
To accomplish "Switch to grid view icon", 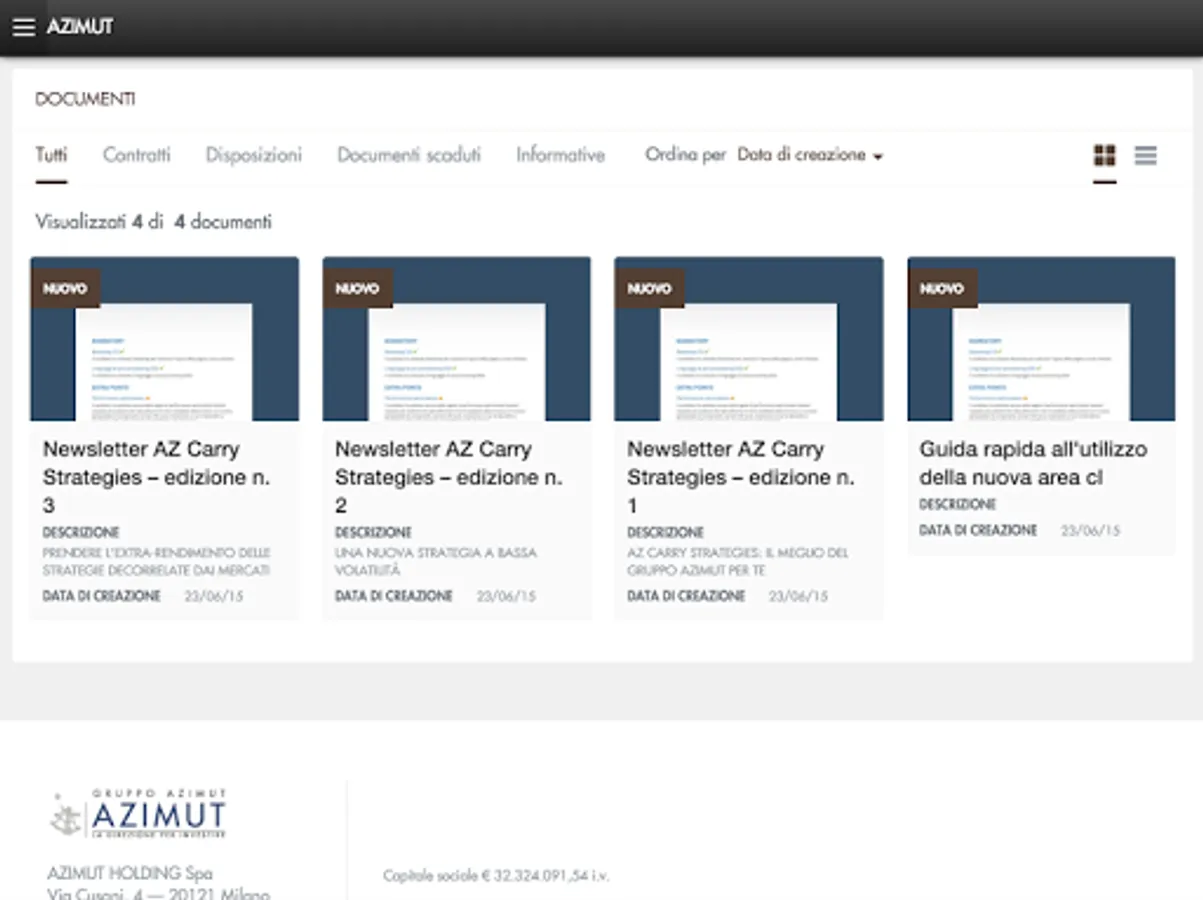I will (x=1104, y=155).
